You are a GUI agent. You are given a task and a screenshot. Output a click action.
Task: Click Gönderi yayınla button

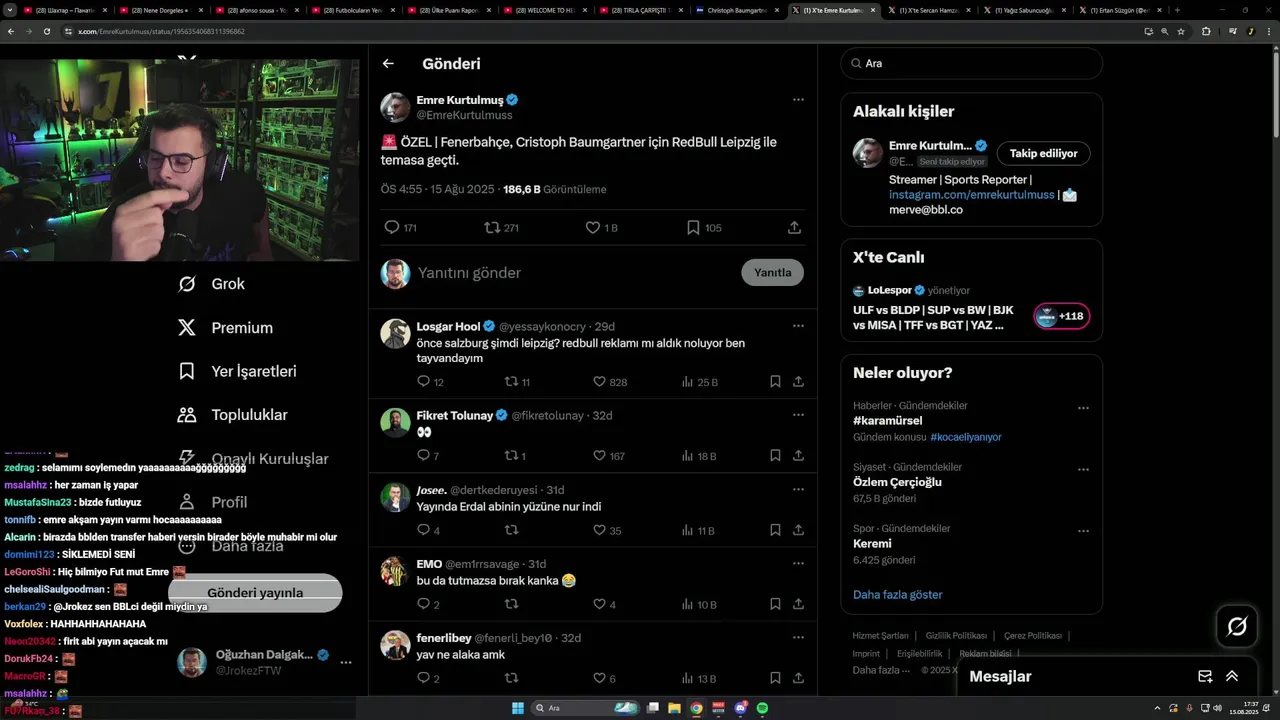[x=255, y=593]
